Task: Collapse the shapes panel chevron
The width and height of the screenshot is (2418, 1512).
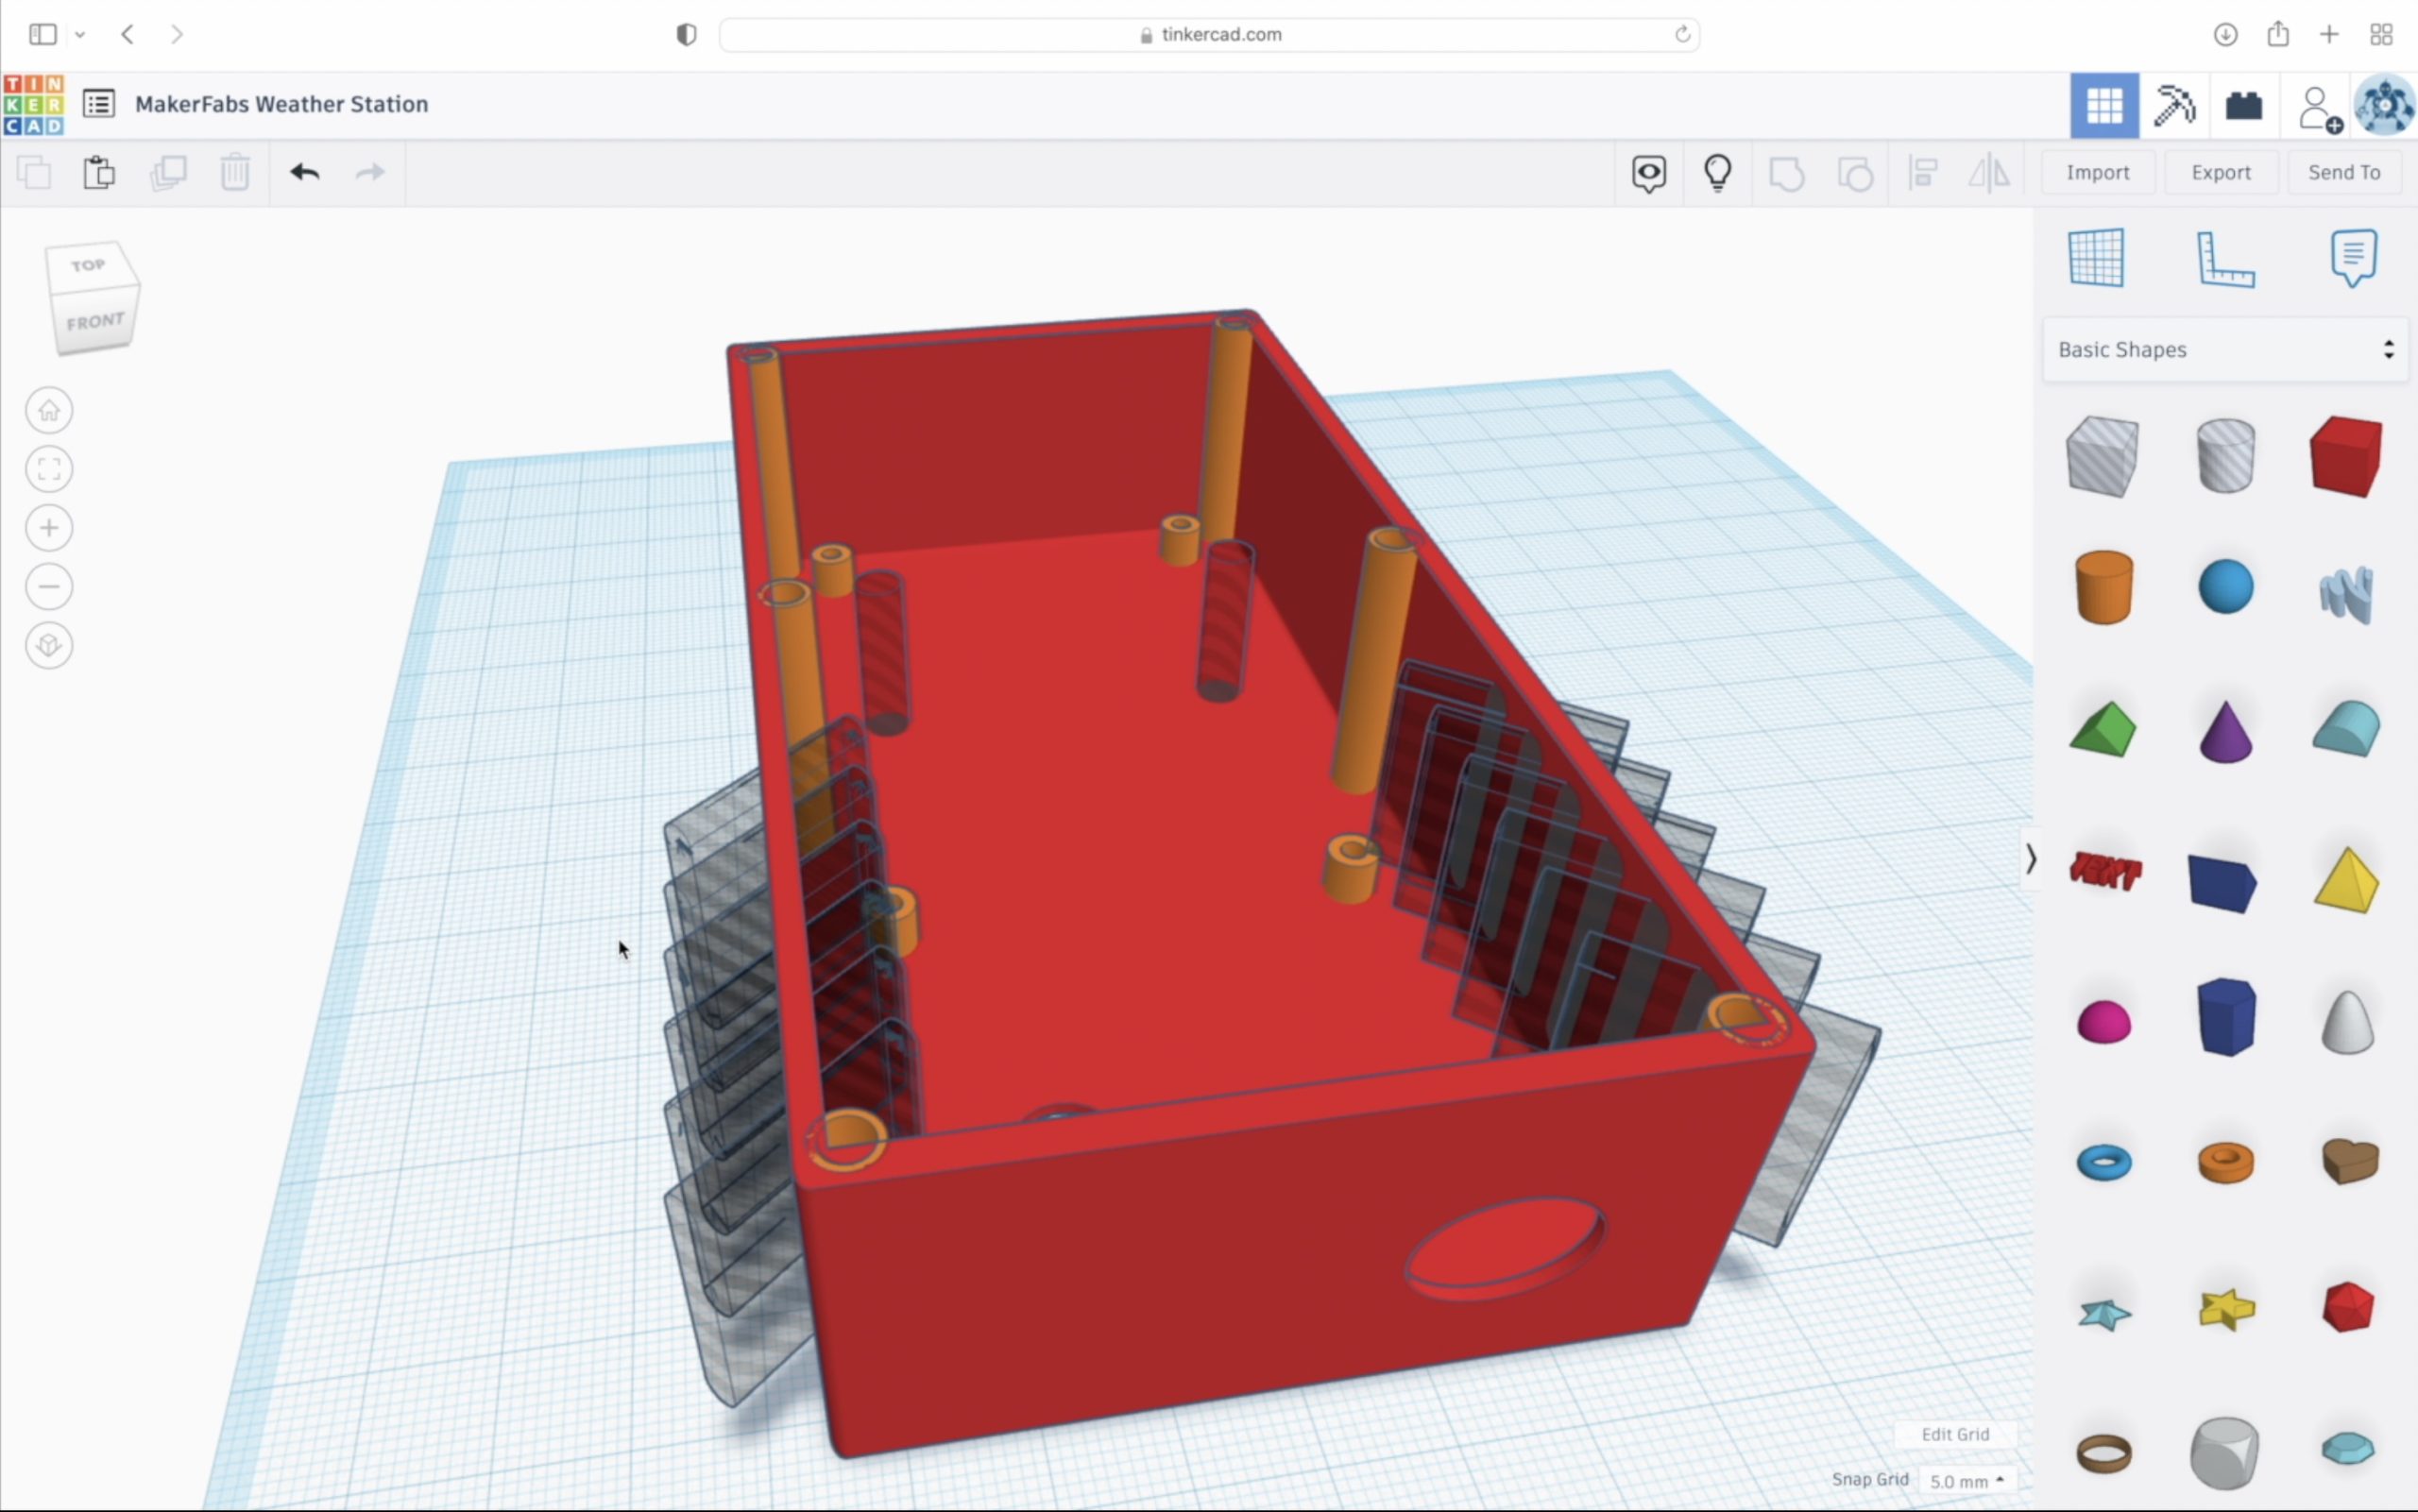Action: pyautogui.click(x=2030, y=859)
